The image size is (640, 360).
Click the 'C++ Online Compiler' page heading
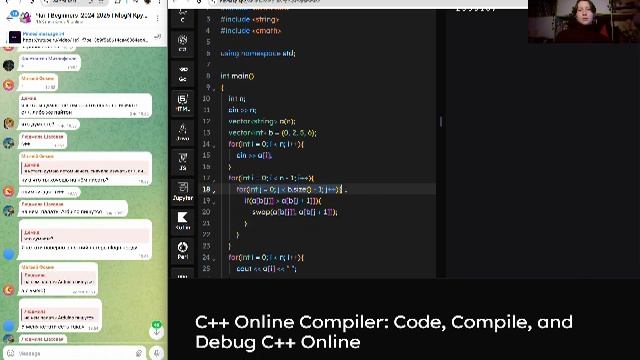384,332
